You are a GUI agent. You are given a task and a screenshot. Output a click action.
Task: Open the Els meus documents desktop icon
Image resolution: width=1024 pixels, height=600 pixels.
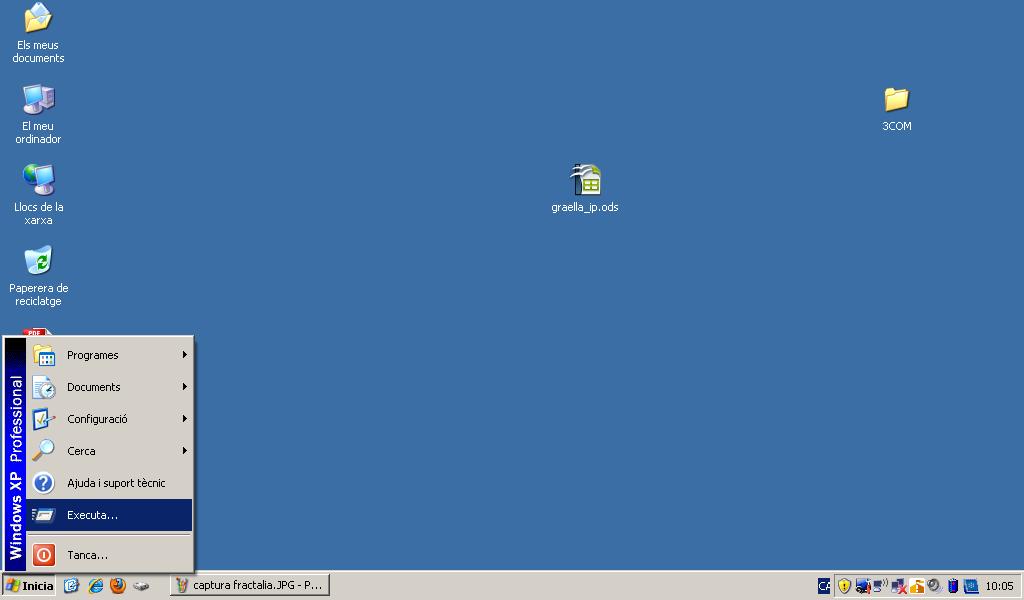(x=38, y=33)
